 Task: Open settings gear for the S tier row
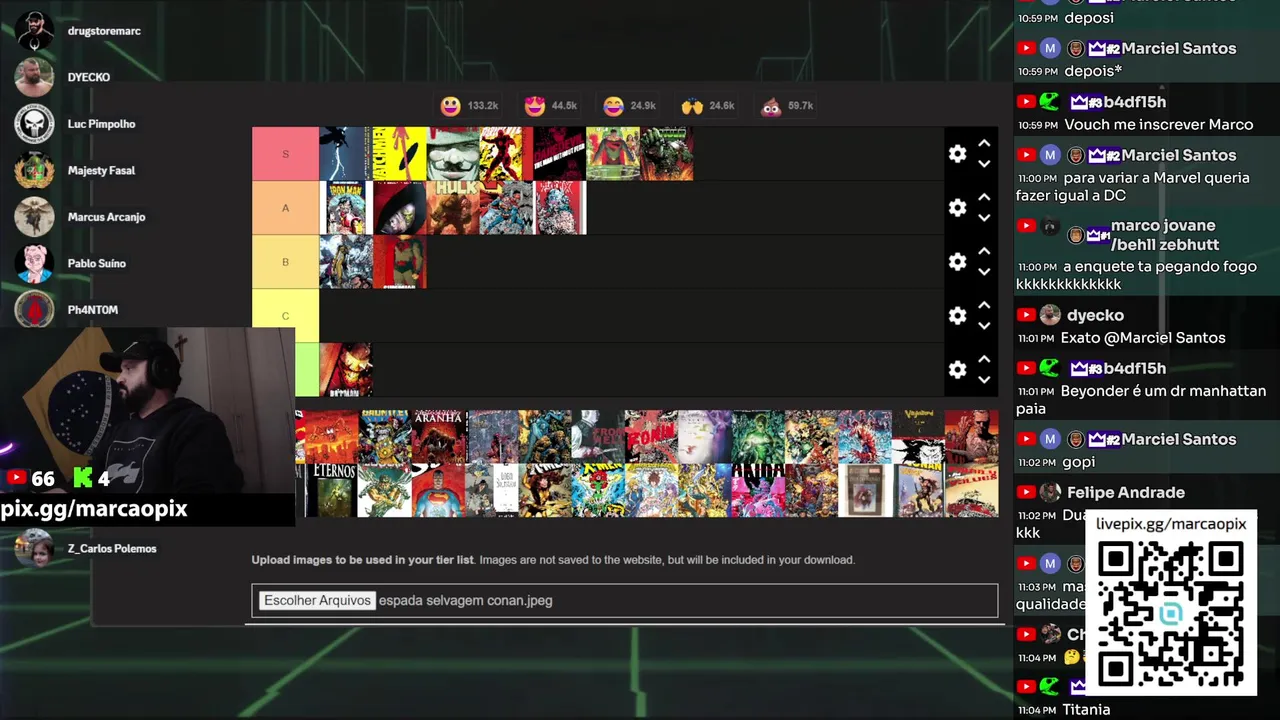point(957,153)
